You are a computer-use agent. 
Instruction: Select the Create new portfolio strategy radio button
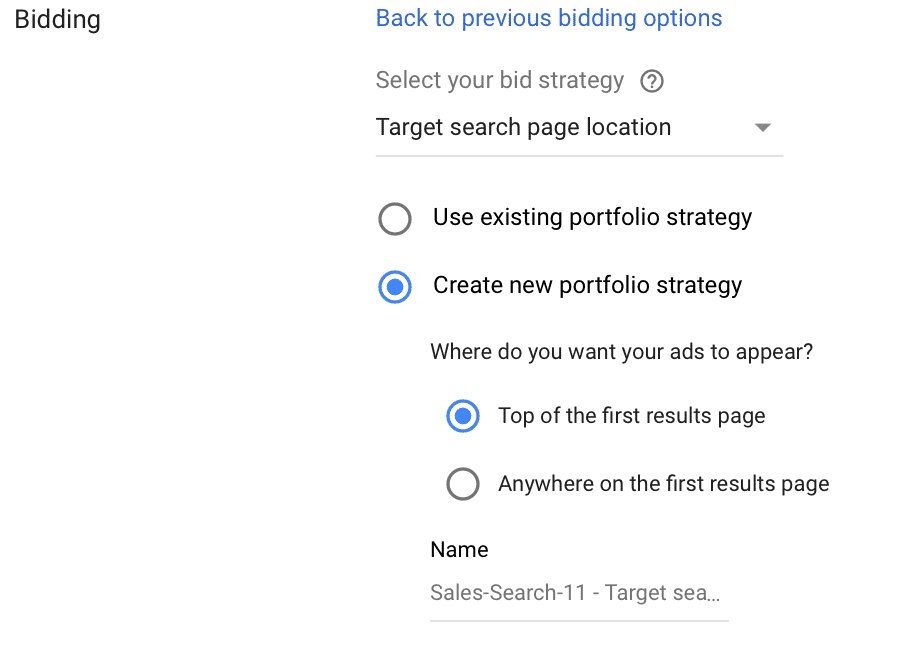(395, 287)
